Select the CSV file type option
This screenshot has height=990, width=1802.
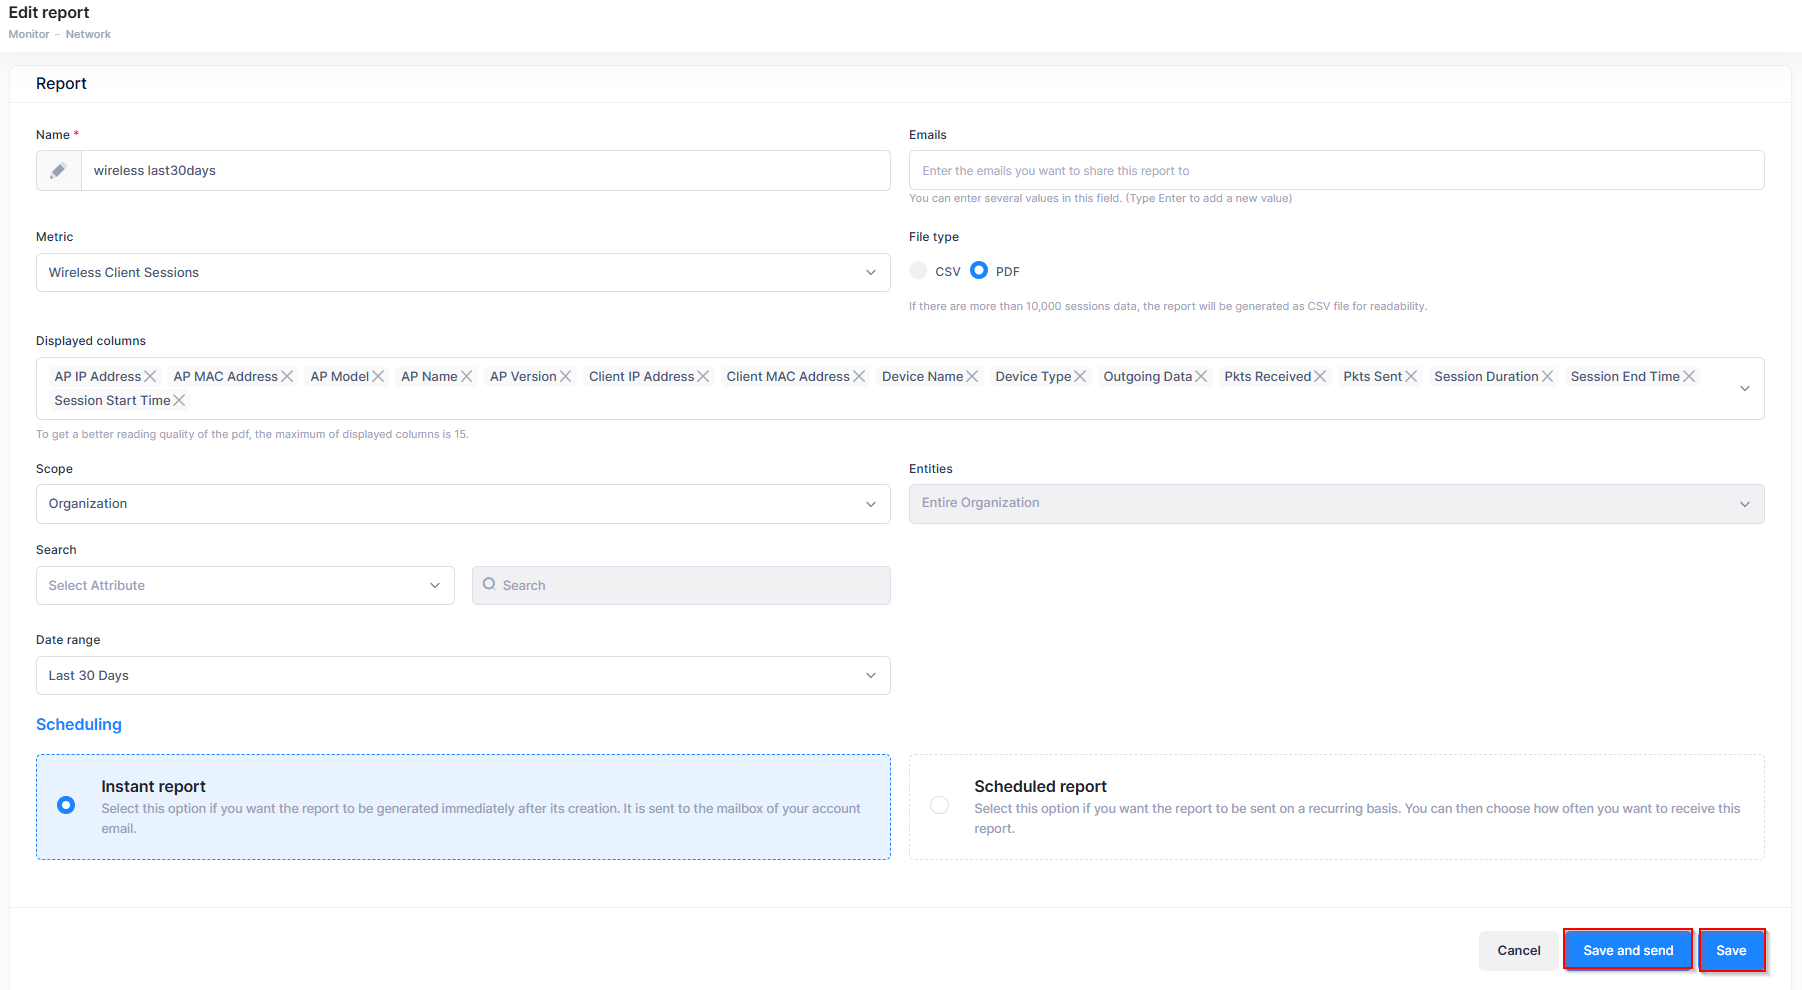(918, 271)
